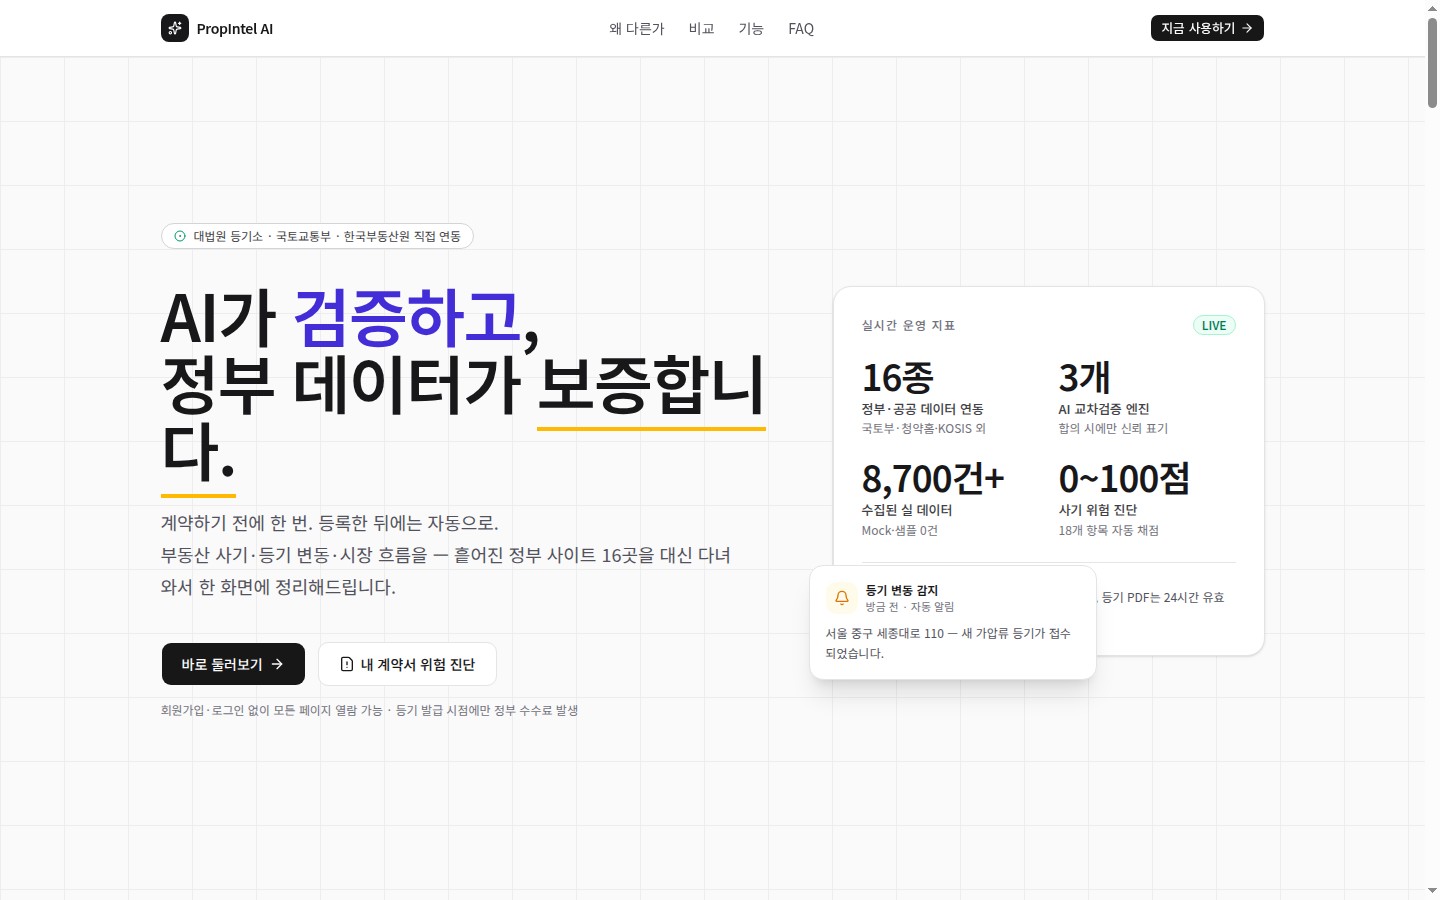The image size is (1440, 900).
Task: Click the 0~100점 fraud risk stat
Action: pyautogui.click(x=1124, y=498)
